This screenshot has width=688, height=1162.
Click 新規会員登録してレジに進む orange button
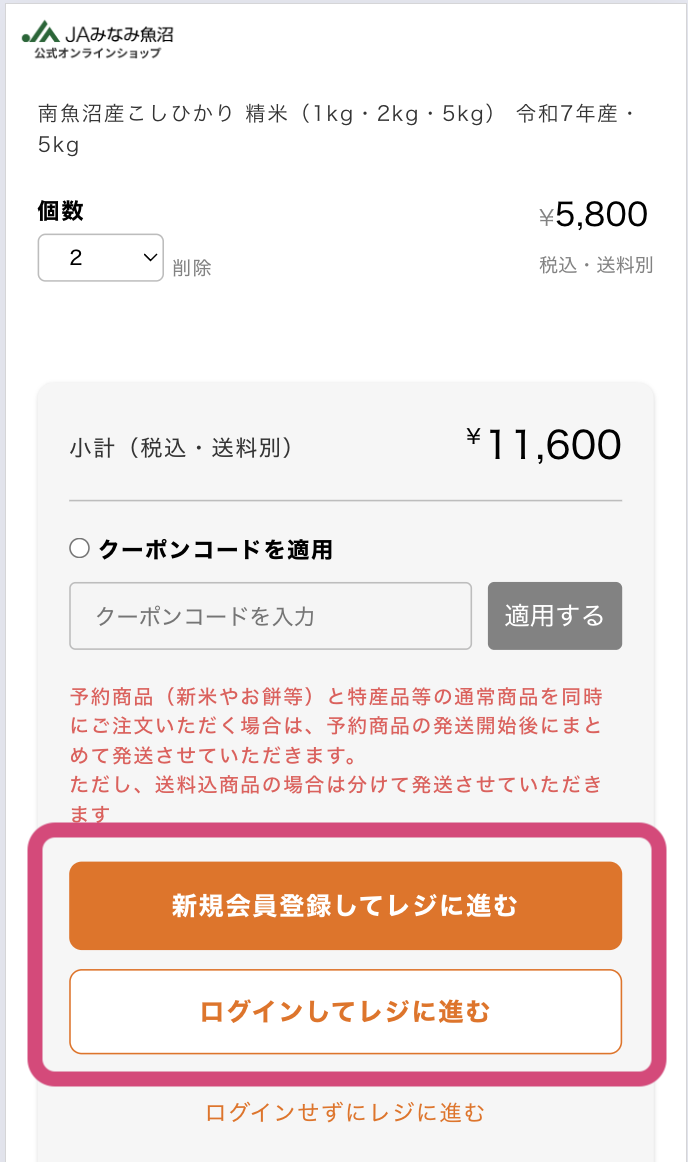click(x=344, y=905)
